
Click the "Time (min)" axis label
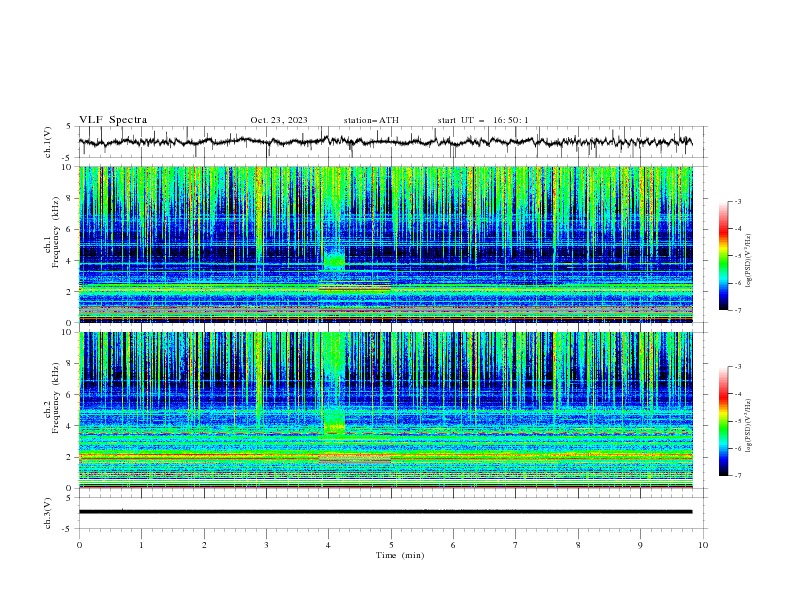(400, 555)
